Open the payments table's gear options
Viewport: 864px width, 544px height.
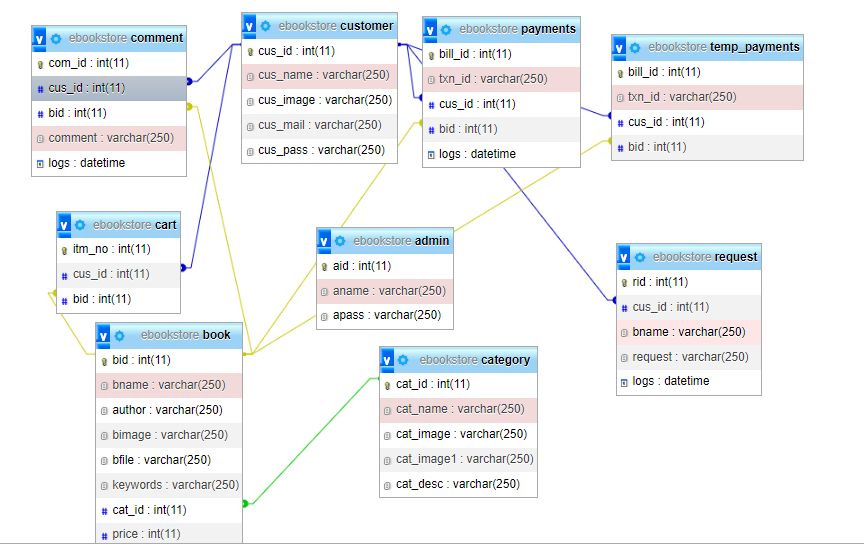446,29
